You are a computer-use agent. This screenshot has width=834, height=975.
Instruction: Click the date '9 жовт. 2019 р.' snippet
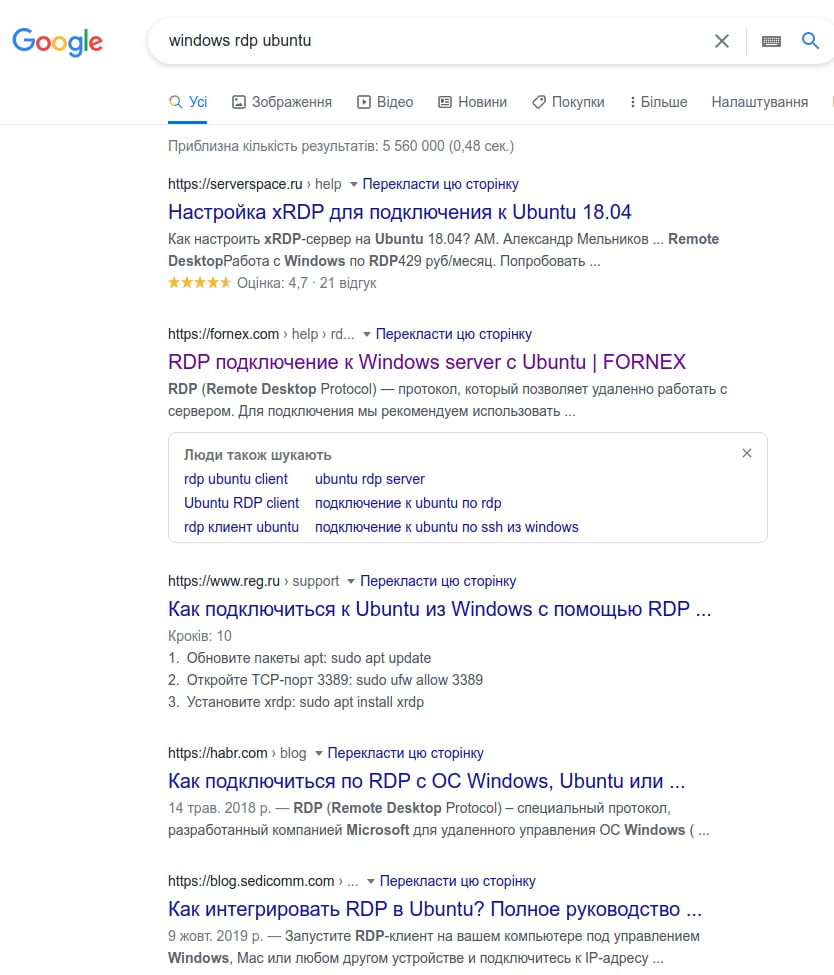pyautogui.click(x=215, y=936)
